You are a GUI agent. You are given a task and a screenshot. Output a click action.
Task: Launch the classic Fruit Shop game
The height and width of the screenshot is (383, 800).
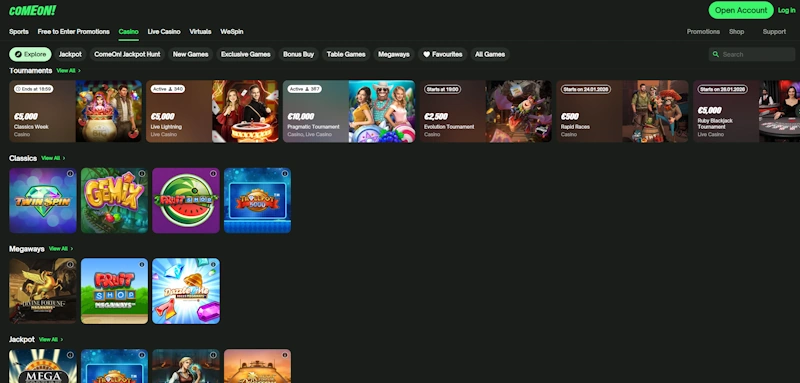[186, 200]
